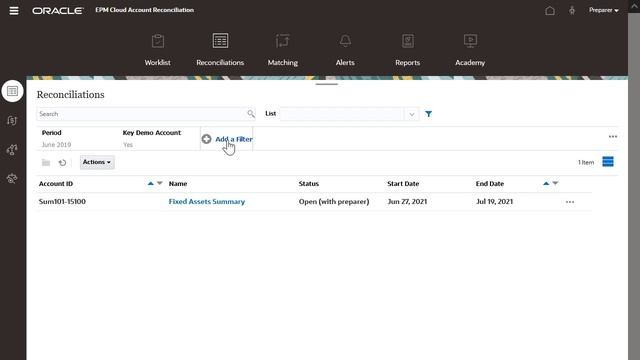Click the 1 Item count label
The width and height of the screenshot is (640, 360).
(586, 162)
